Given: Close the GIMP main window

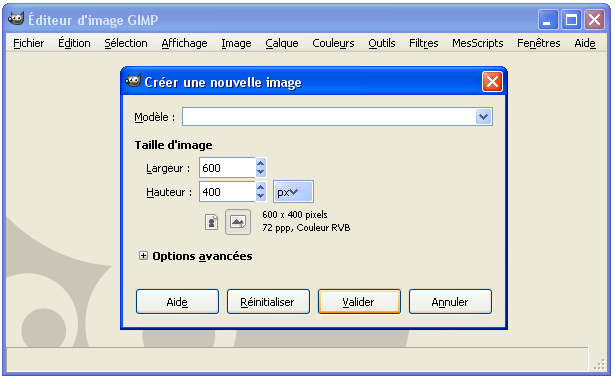Looking at the screenshot, I should (x=595, y=19).
